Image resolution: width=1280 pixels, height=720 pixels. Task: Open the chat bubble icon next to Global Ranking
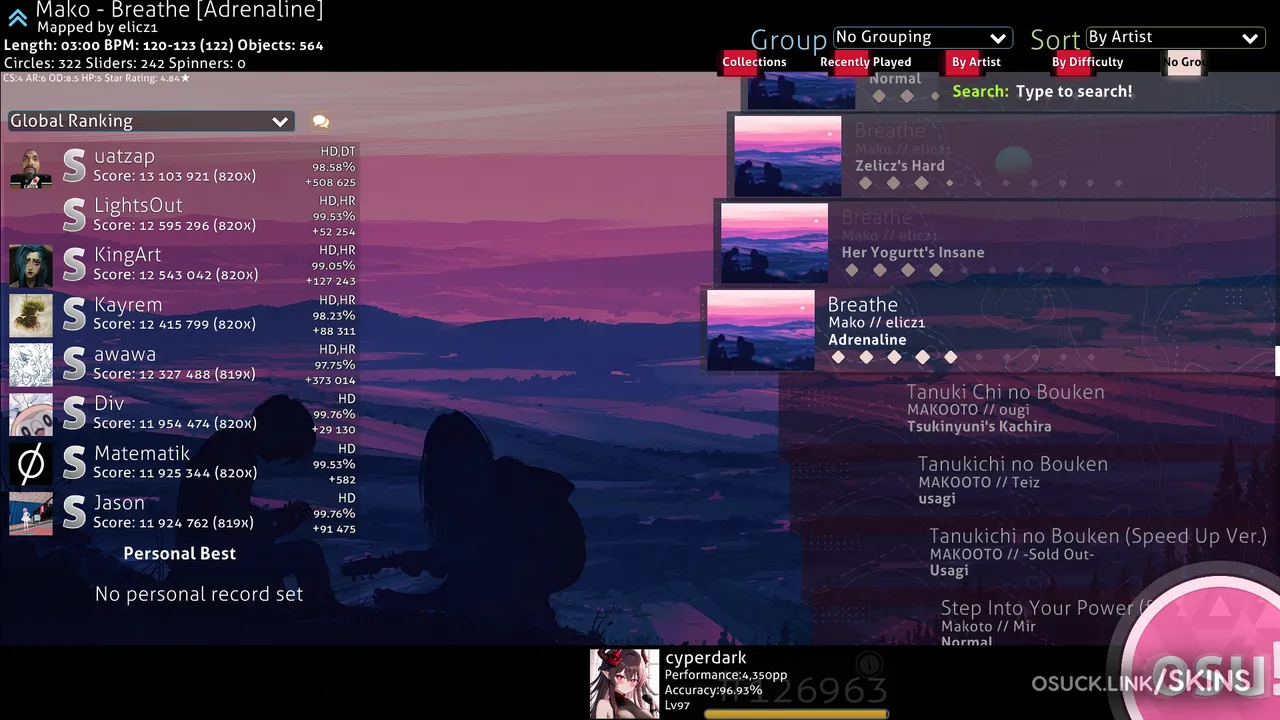pyautogui.click(x=320, y=121)
